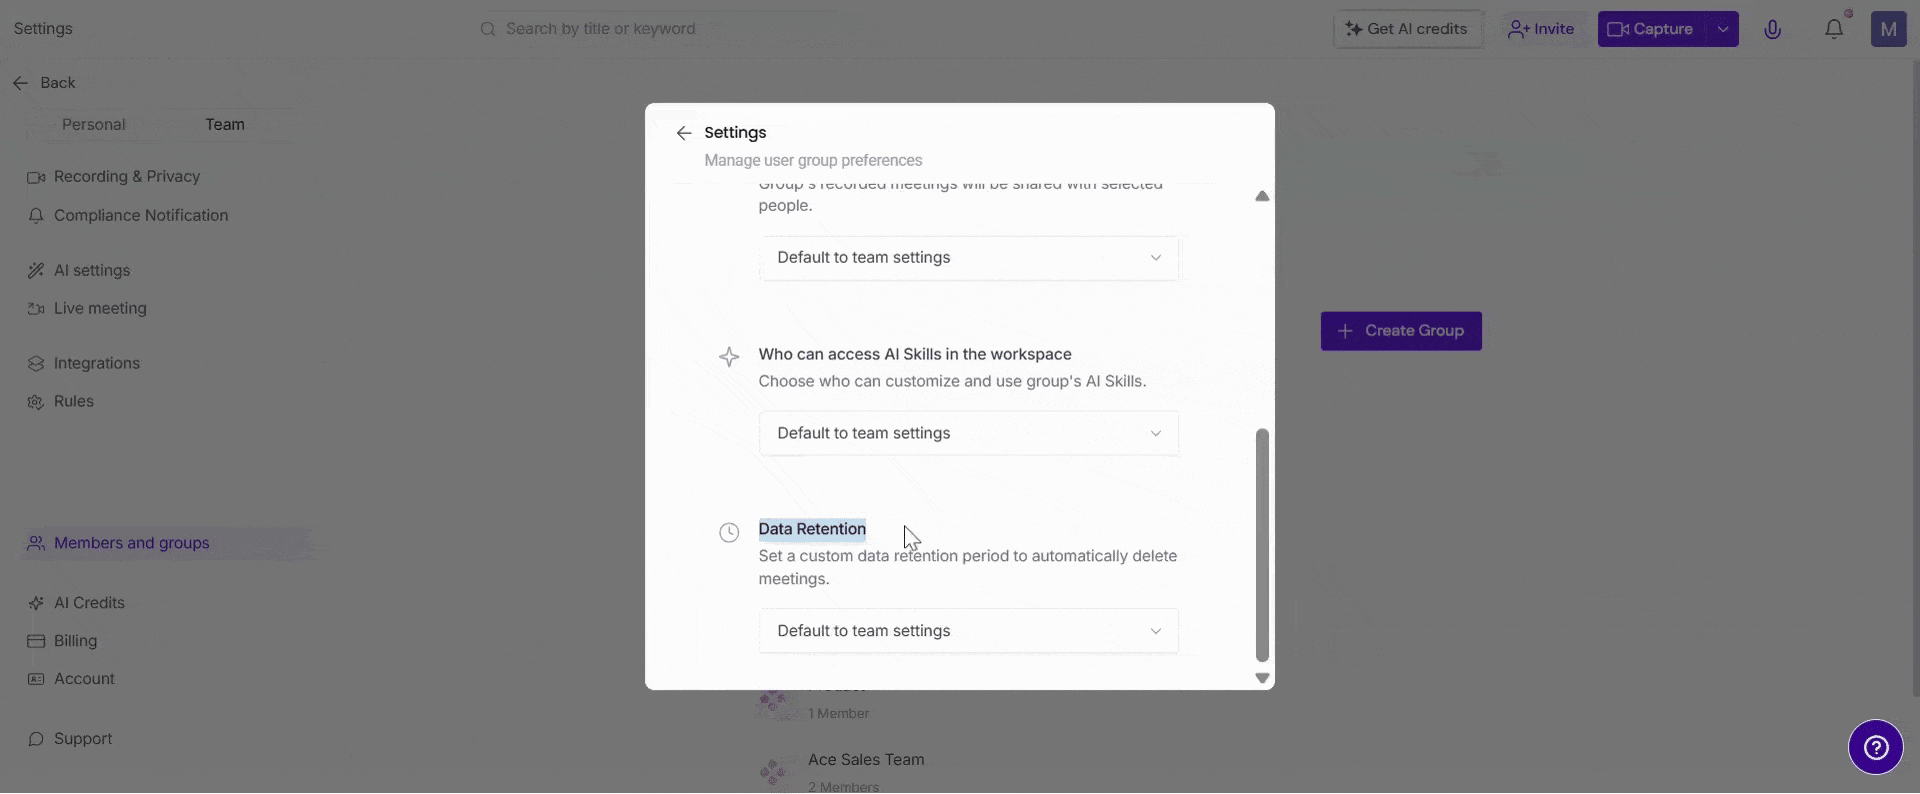Click the Create Group button
This screenshot has width=1920, height=794.
point(1400,331)
